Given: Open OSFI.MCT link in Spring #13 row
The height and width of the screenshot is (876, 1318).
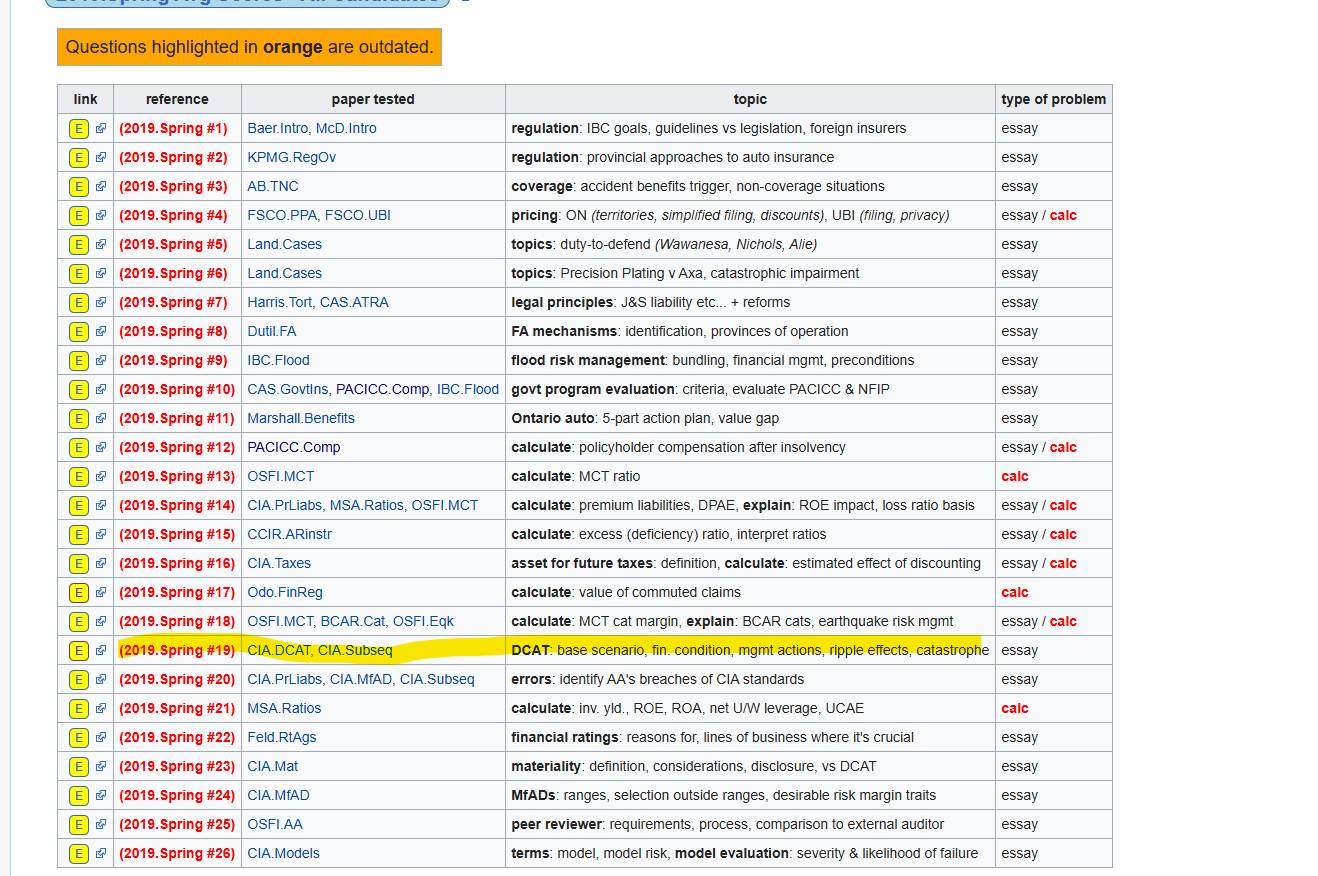Looking at the screenshot, I should tap(281, 476).
